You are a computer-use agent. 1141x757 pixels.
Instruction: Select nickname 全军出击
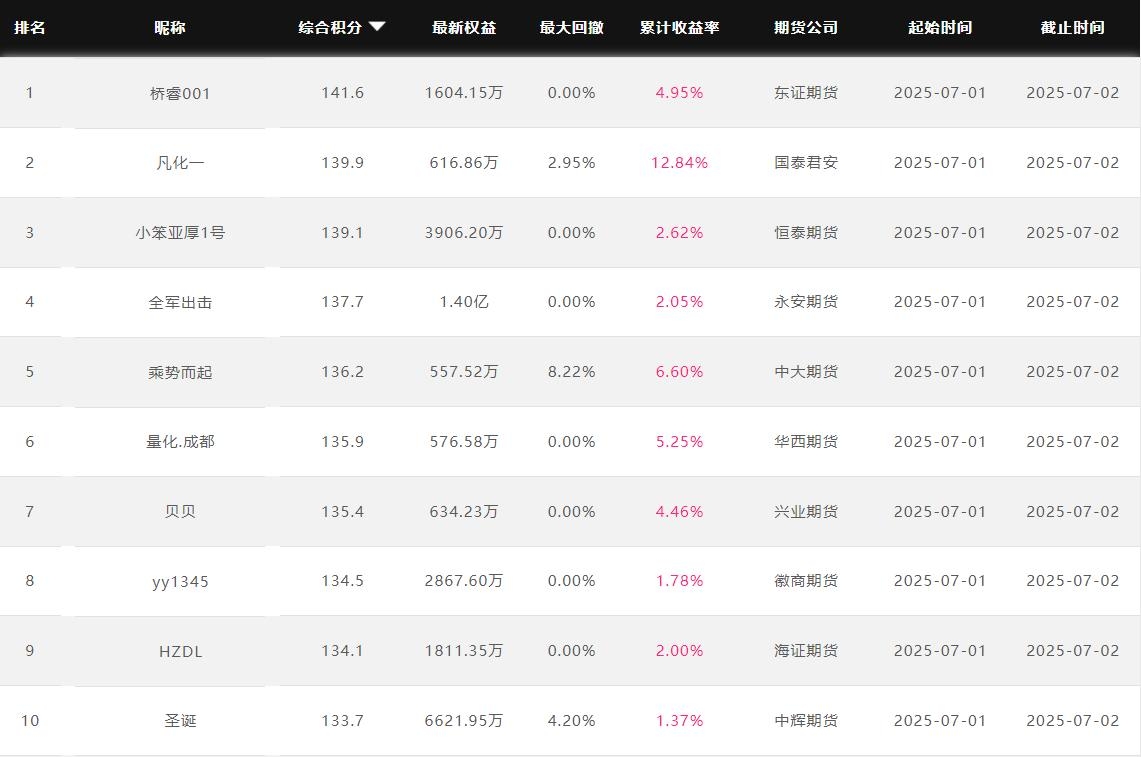point(180,302)
